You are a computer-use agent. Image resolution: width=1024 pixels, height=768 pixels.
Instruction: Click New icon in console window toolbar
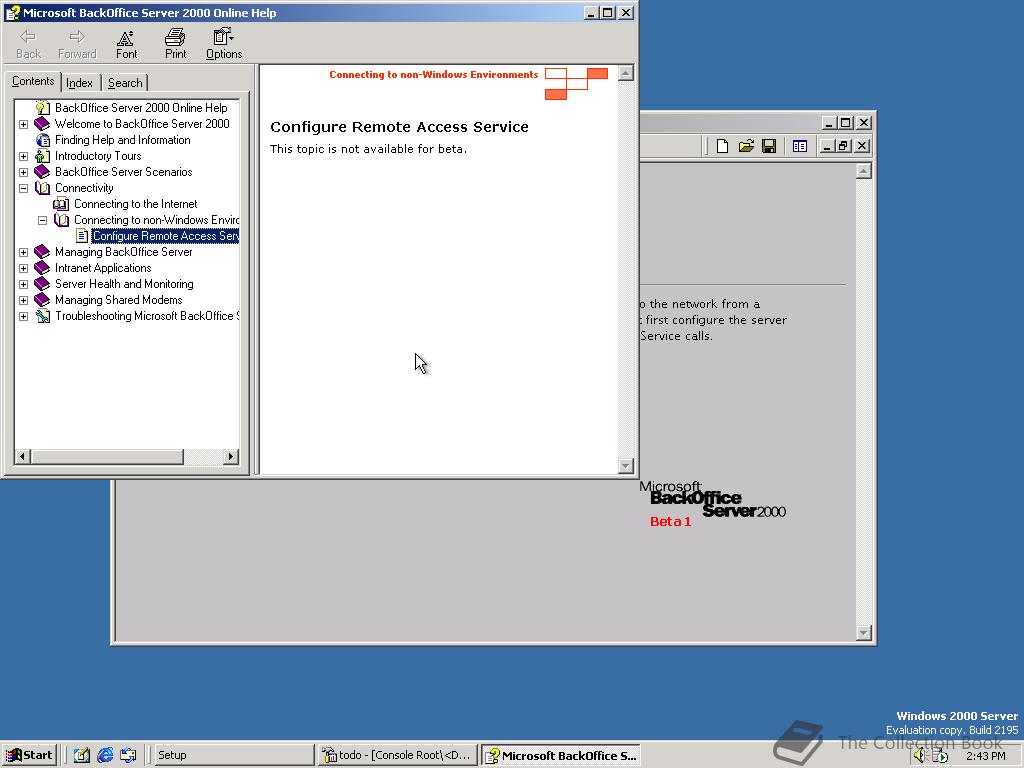722,146
